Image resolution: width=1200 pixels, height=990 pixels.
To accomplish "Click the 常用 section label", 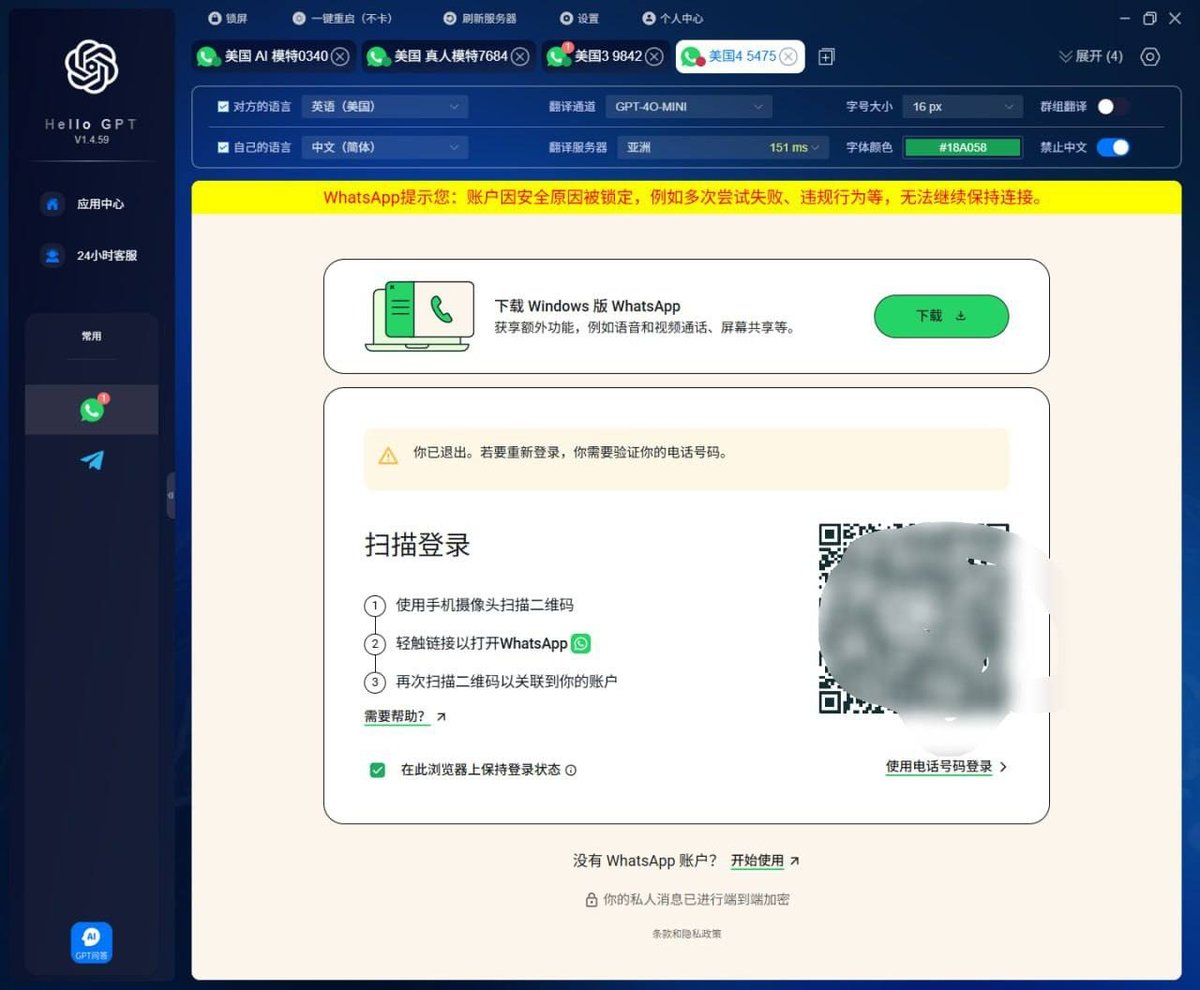I will (91, 336).
